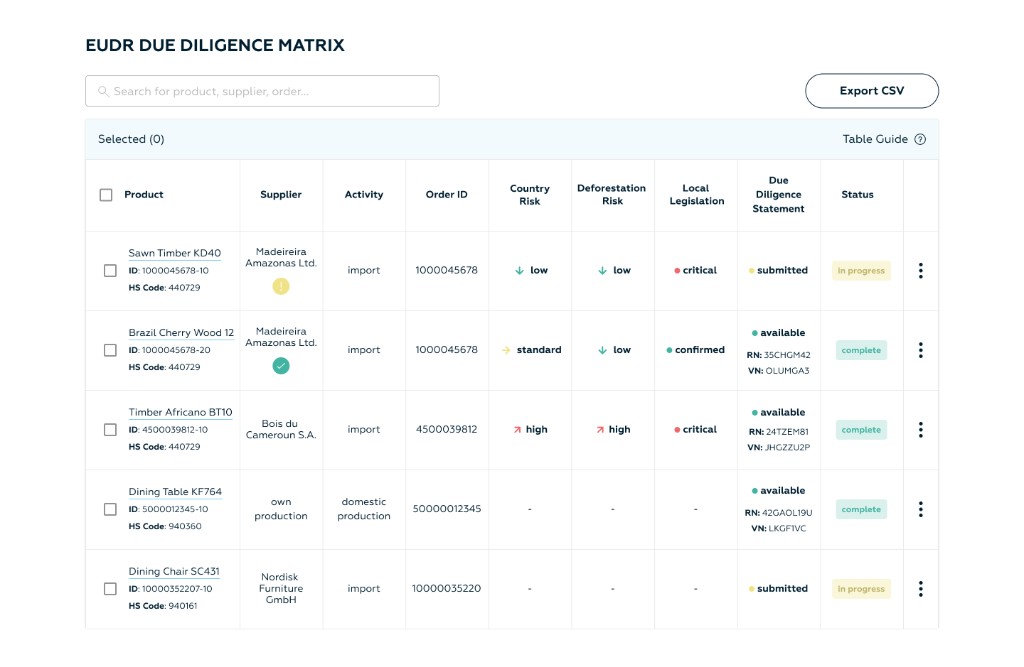The image size is (1024, 667).
Task: Open row menu for Timber Africano BT10
Action: click(x=920, y=430)
